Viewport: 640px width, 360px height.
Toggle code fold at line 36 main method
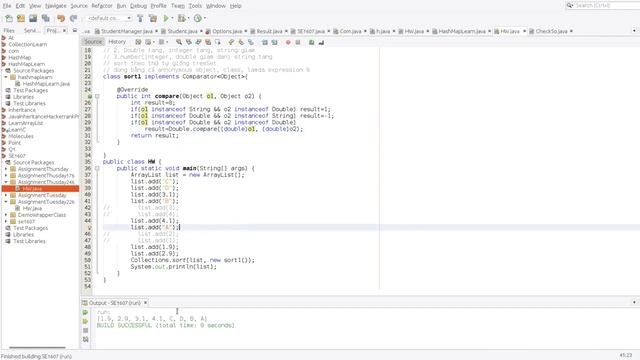(x=97, y=168)
